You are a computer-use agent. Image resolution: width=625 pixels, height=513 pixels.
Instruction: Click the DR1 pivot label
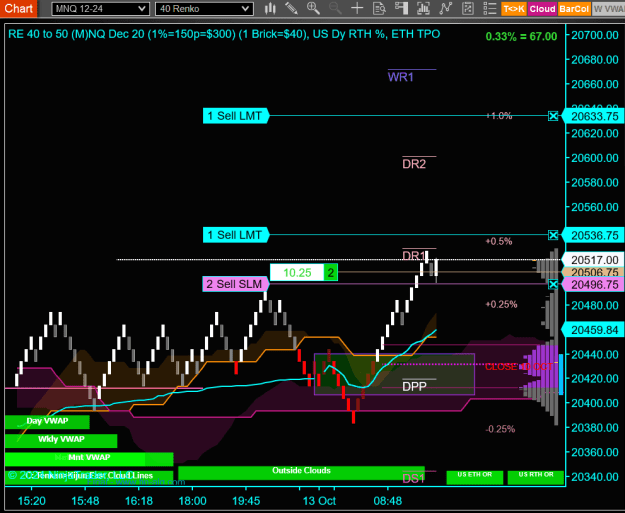click(x=414, y=256)
